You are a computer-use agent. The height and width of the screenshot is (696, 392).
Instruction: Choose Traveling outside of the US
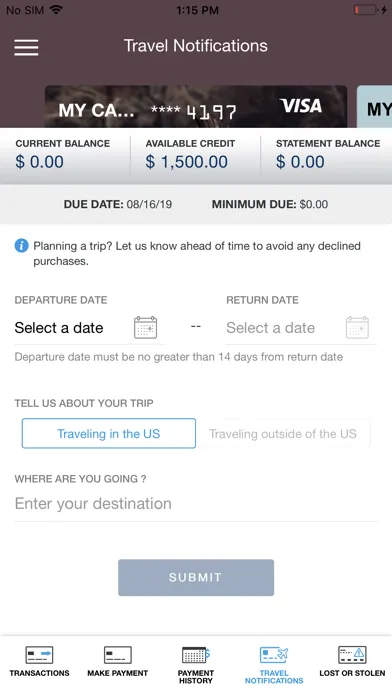point(283,433)
